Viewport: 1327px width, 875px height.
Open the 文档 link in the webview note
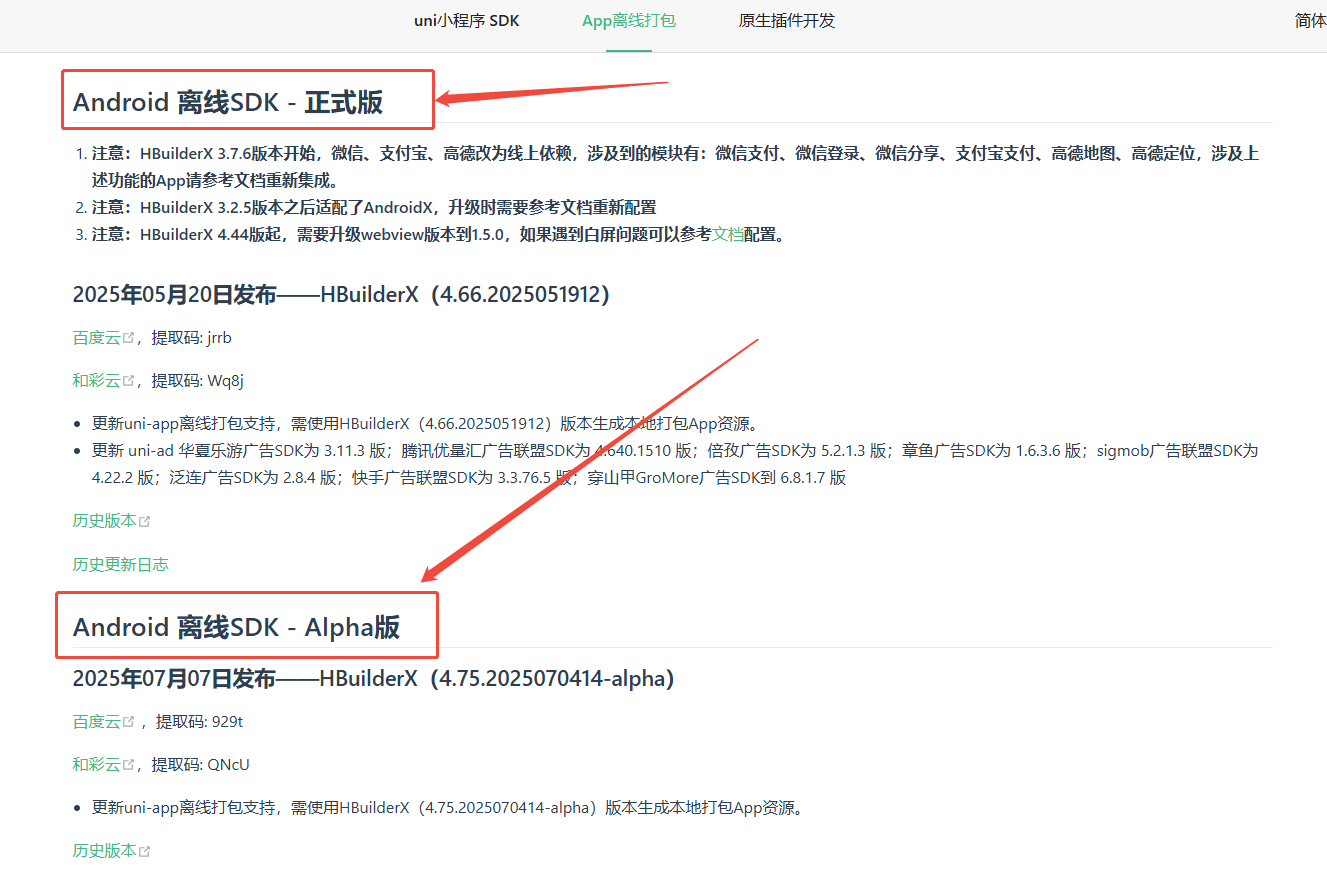tap(727, 235)
